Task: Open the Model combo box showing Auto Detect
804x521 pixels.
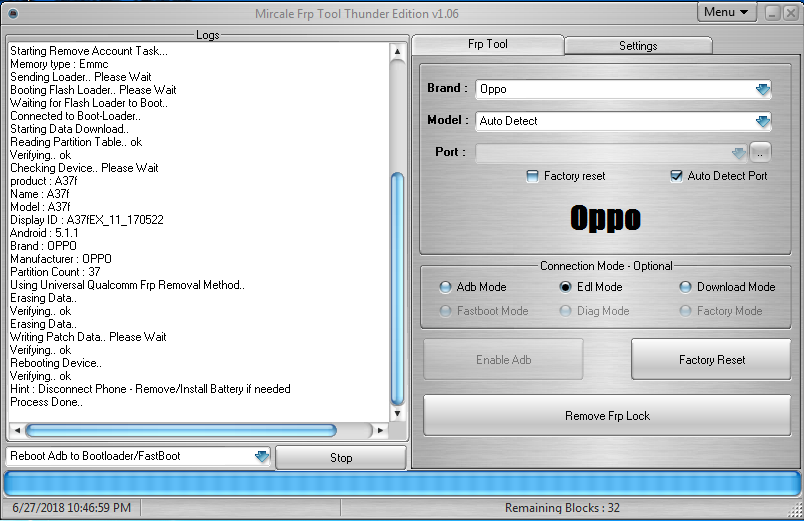Action: click(623, 121)
